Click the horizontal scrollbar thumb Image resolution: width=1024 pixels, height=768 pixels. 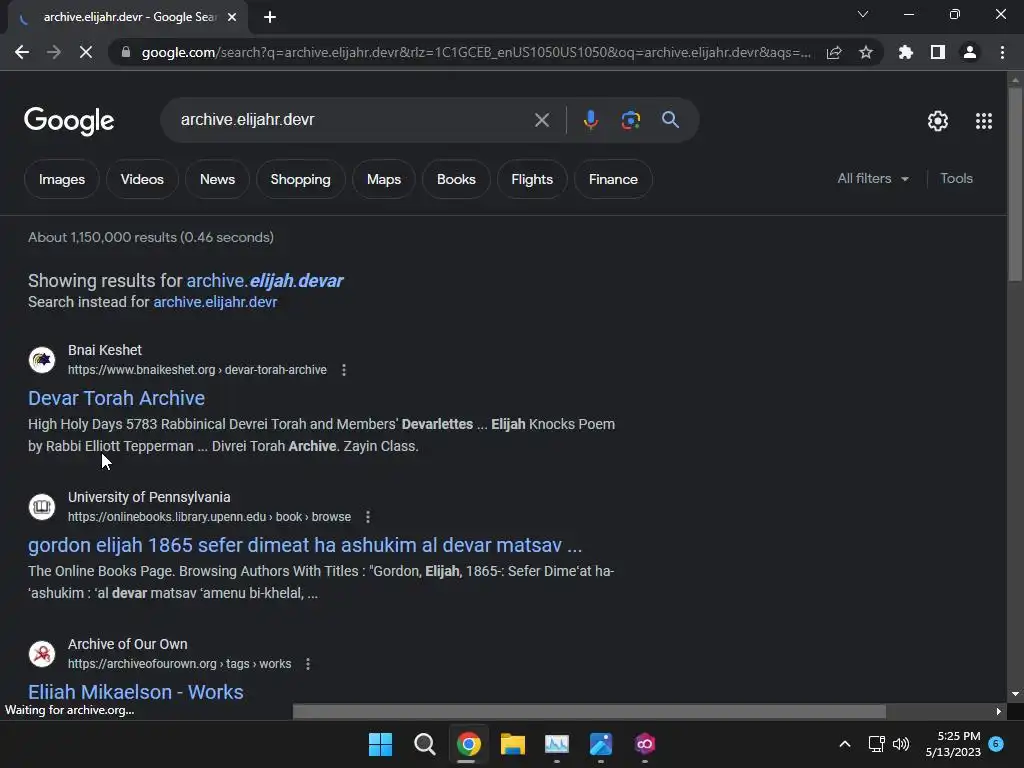click(589, 711)
